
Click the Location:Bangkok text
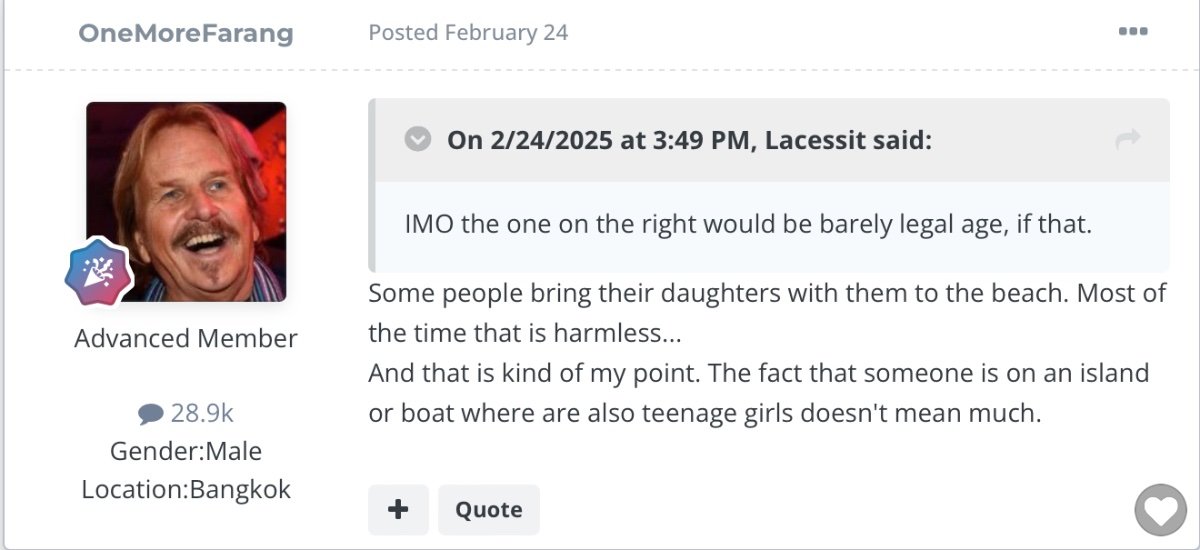[186, 489]
